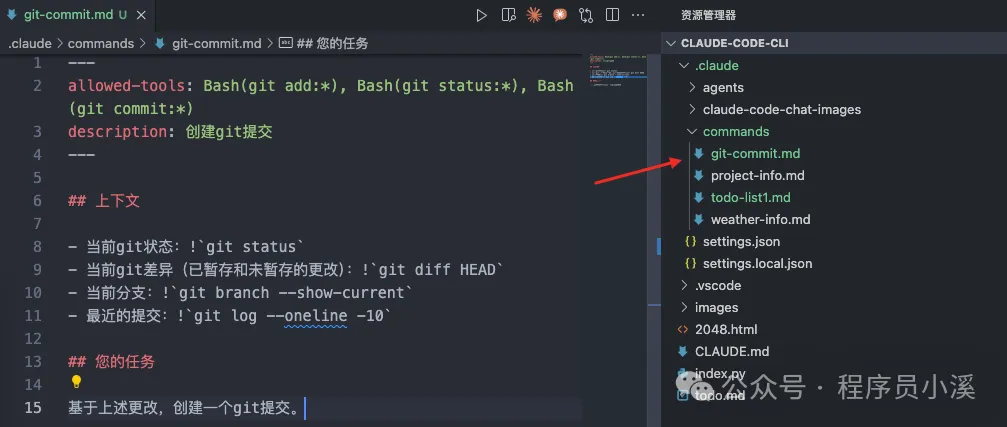Expand the claude-code-chat-images folder

click(692, 109)
